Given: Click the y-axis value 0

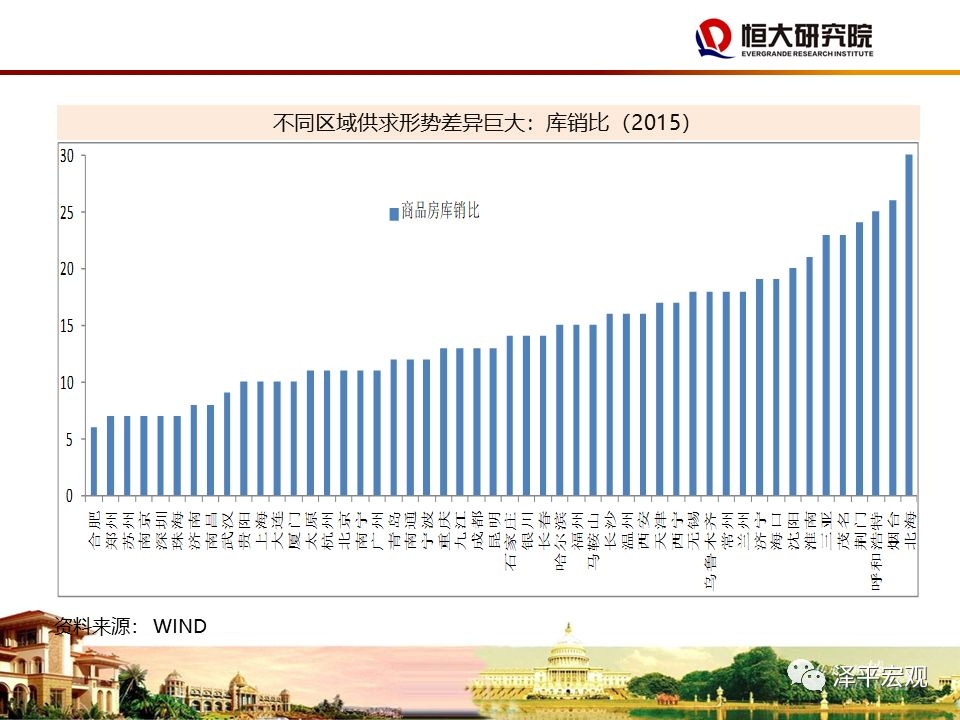Looking at the screenshot, I should [x=70, y=496].
